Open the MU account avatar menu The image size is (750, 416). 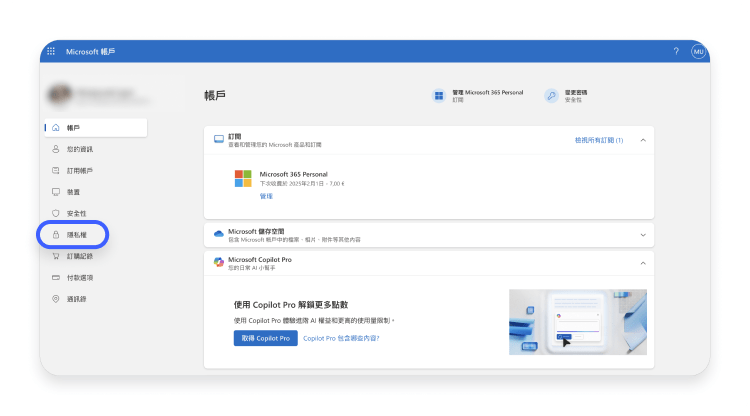[698, 51]
